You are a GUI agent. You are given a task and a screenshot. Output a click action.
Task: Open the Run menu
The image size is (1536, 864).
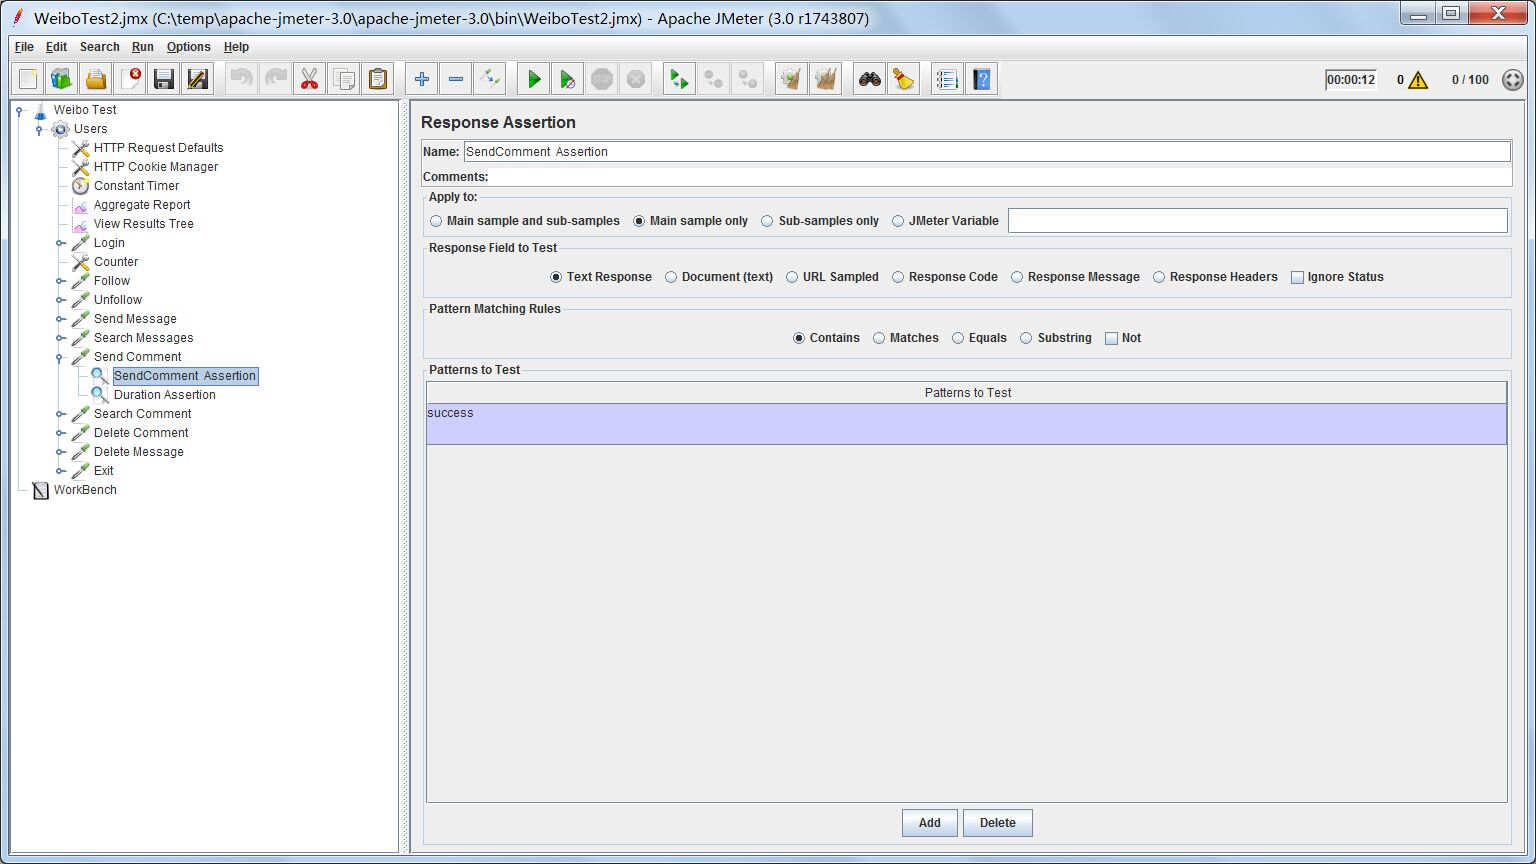point(143,47)
